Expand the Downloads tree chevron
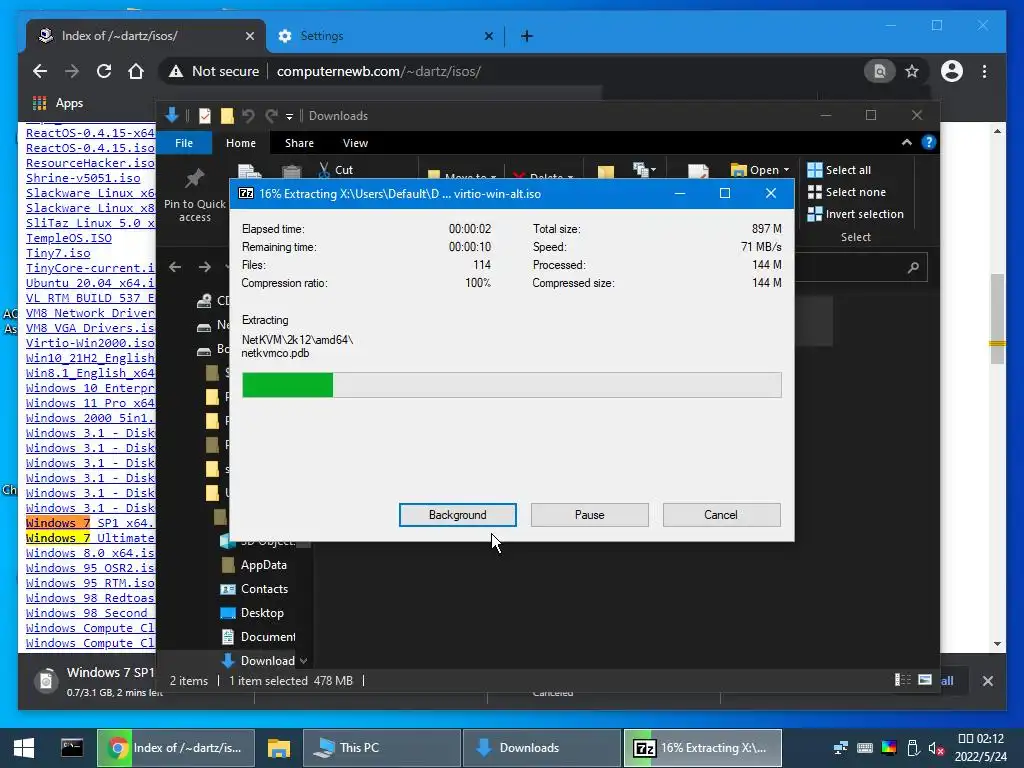The image size is (1024, 768). [304, 661]
